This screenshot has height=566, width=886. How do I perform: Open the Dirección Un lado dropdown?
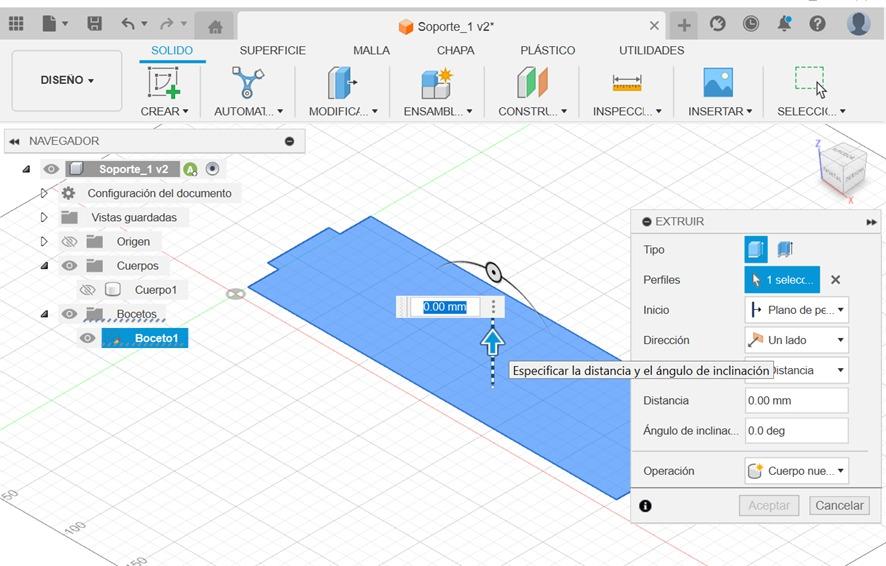(x=797, y=340)
